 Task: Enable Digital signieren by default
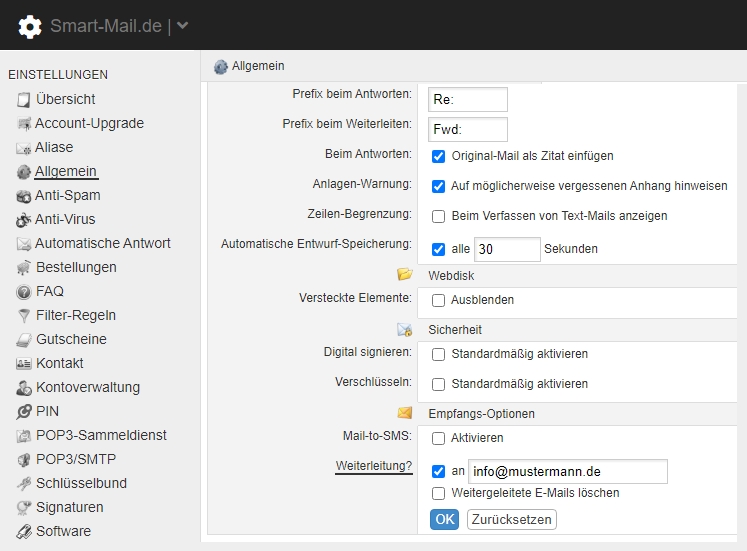[438, 354]
